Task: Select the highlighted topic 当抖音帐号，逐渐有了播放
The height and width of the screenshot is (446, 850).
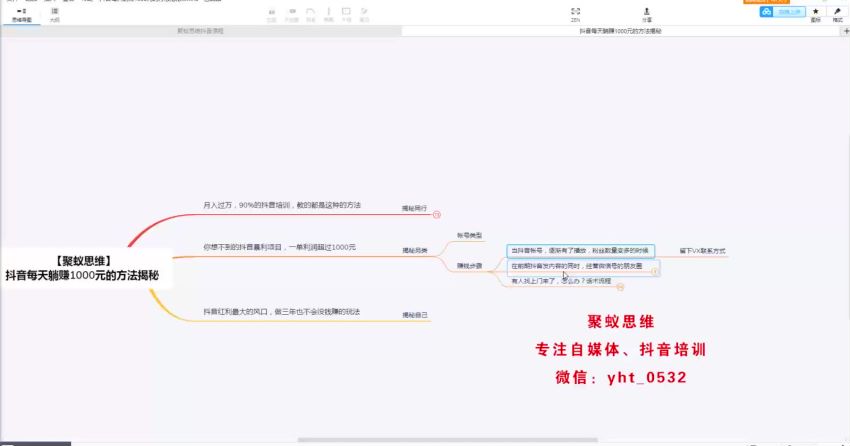Action: pos(581,251)
